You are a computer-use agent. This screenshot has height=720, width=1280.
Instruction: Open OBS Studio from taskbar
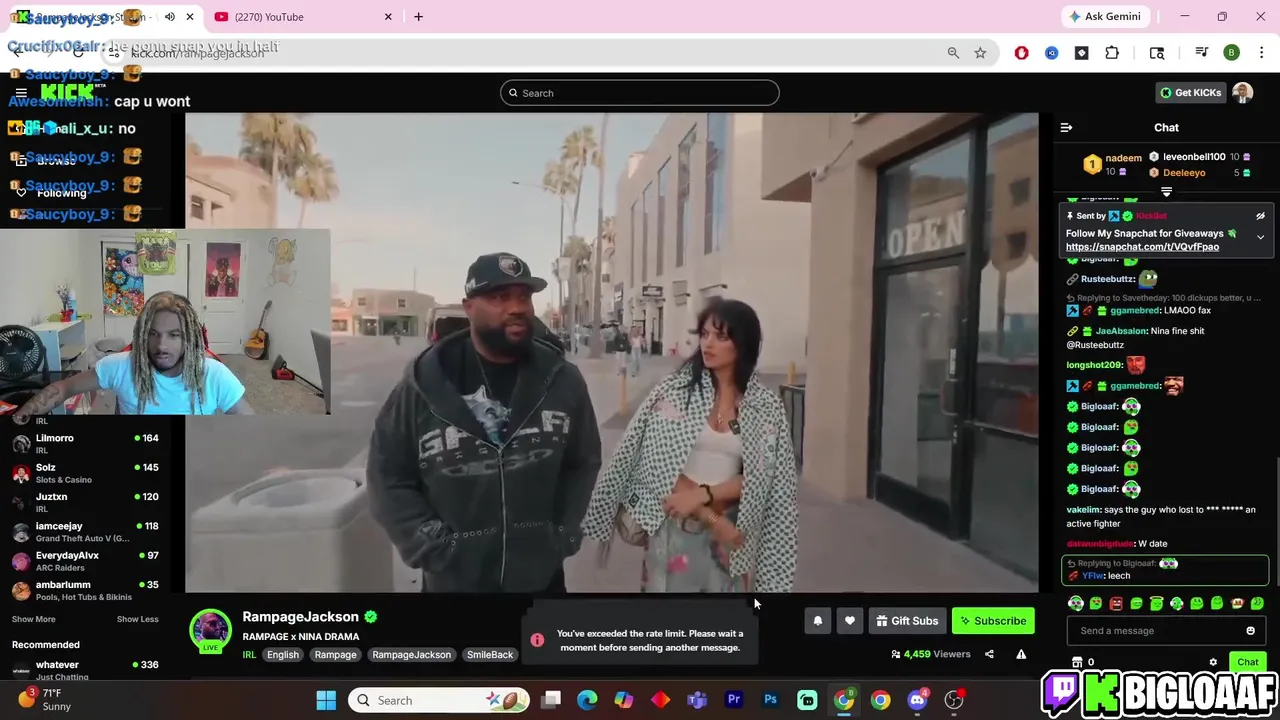tap(954, 700)
